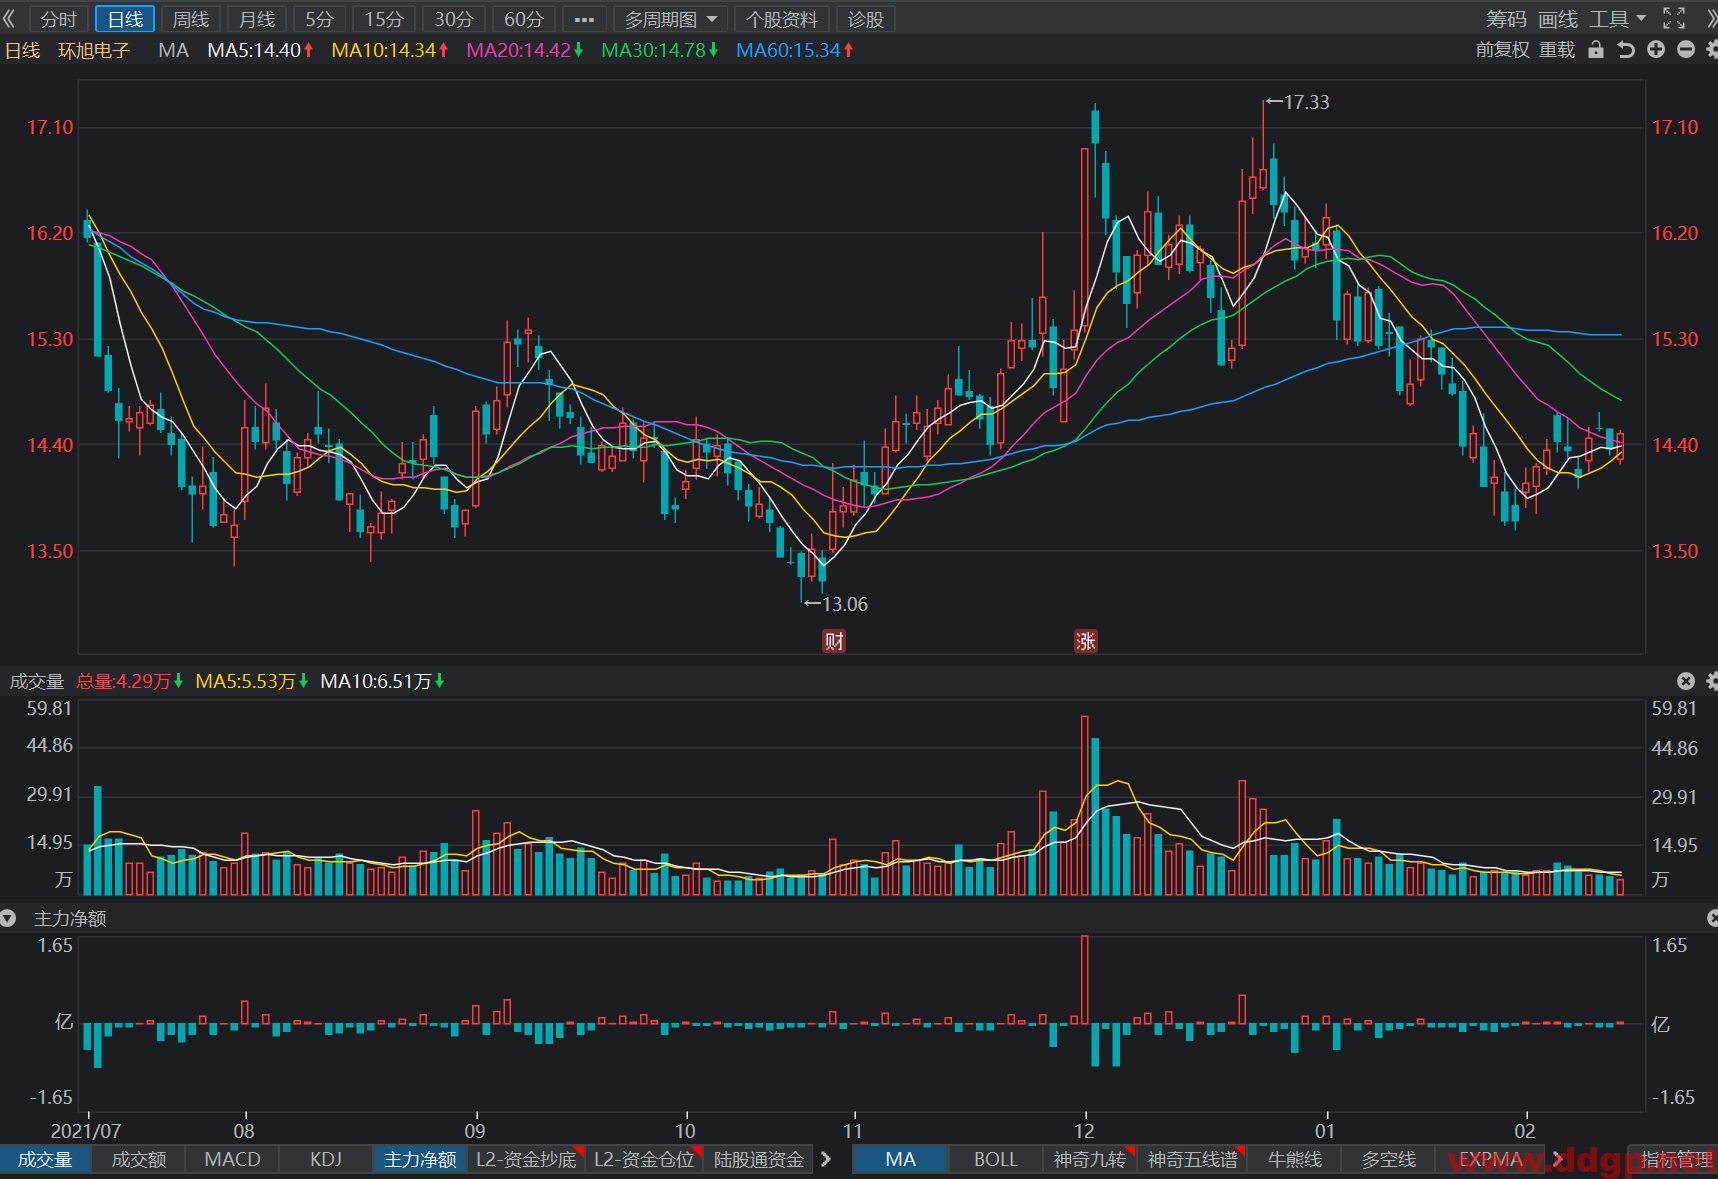Click MA5:14.40 indicator label
The width and height of the screenshot is (1718, 1179).
click(260, 50)
